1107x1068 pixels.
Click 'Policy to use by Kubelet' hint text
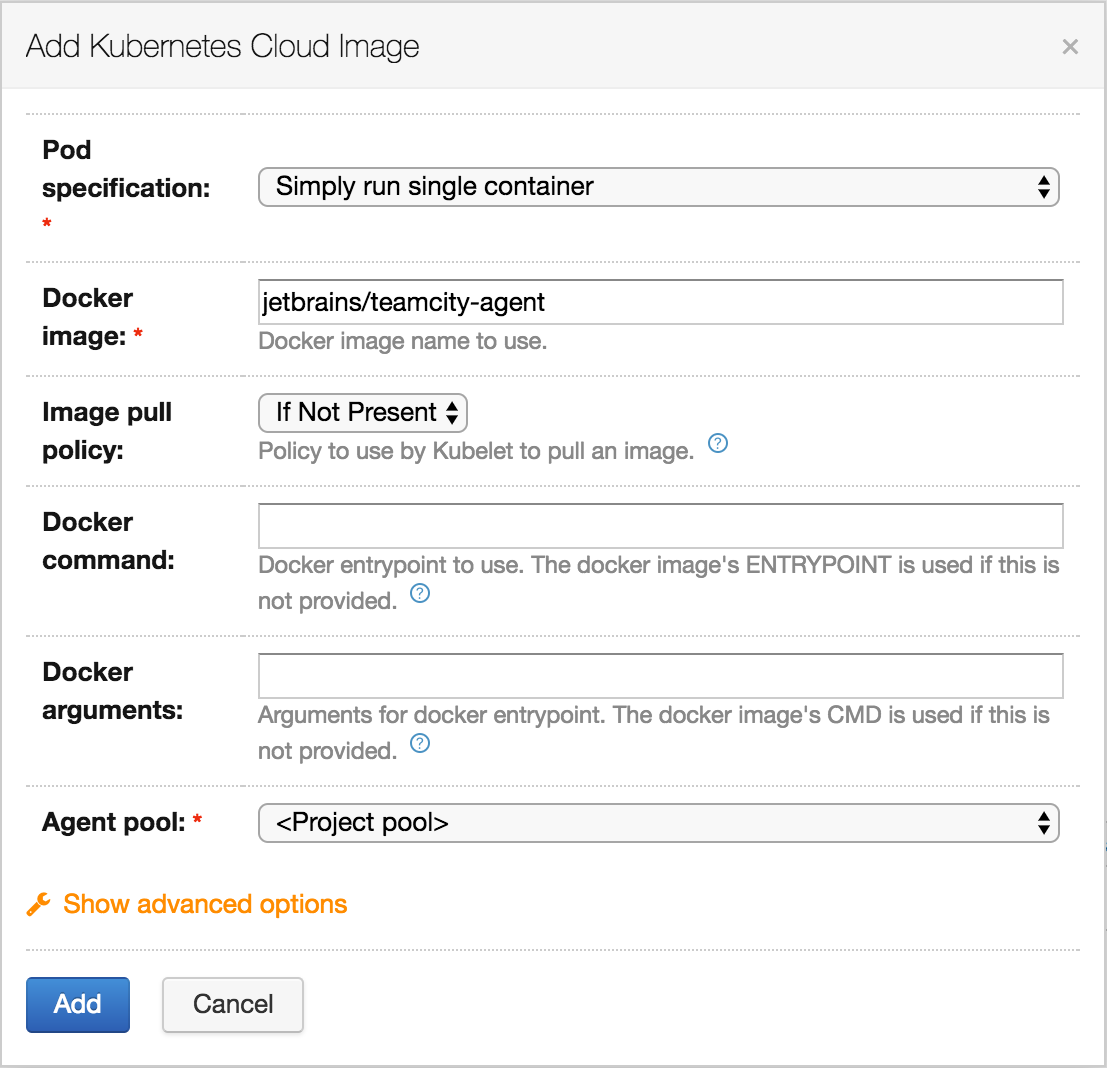(476, 450)
